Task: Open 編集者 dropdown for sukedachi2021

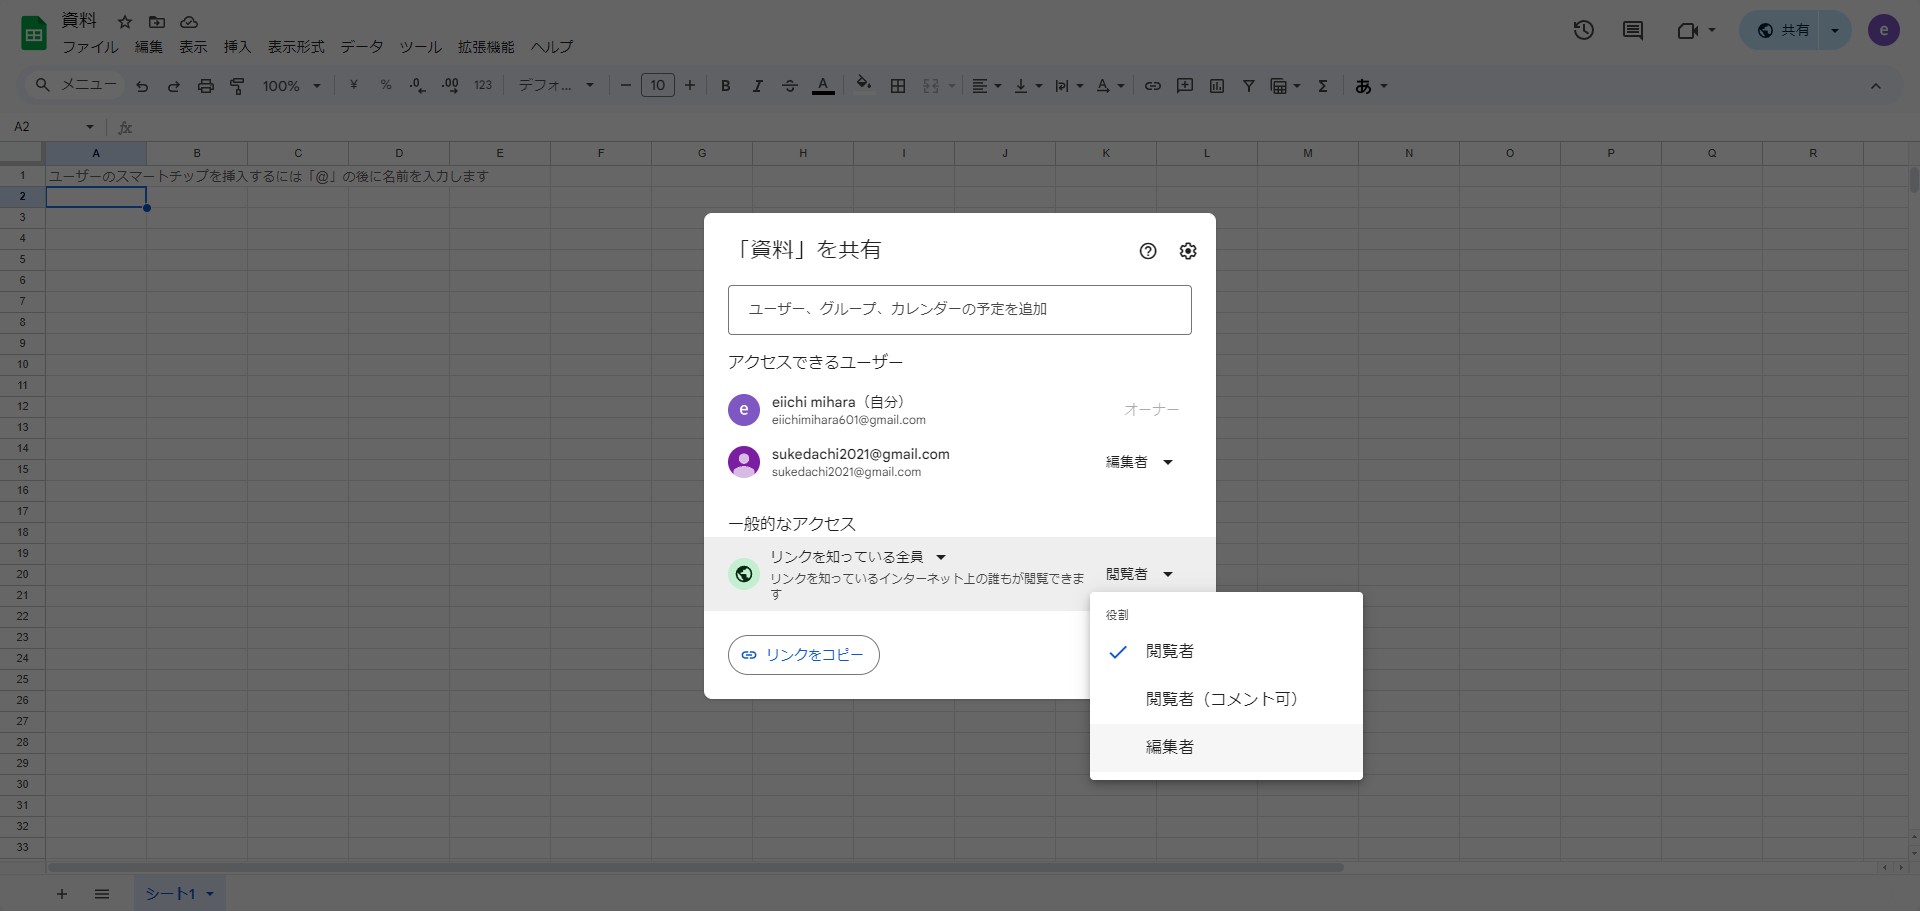Action: tap(1139, 462)
